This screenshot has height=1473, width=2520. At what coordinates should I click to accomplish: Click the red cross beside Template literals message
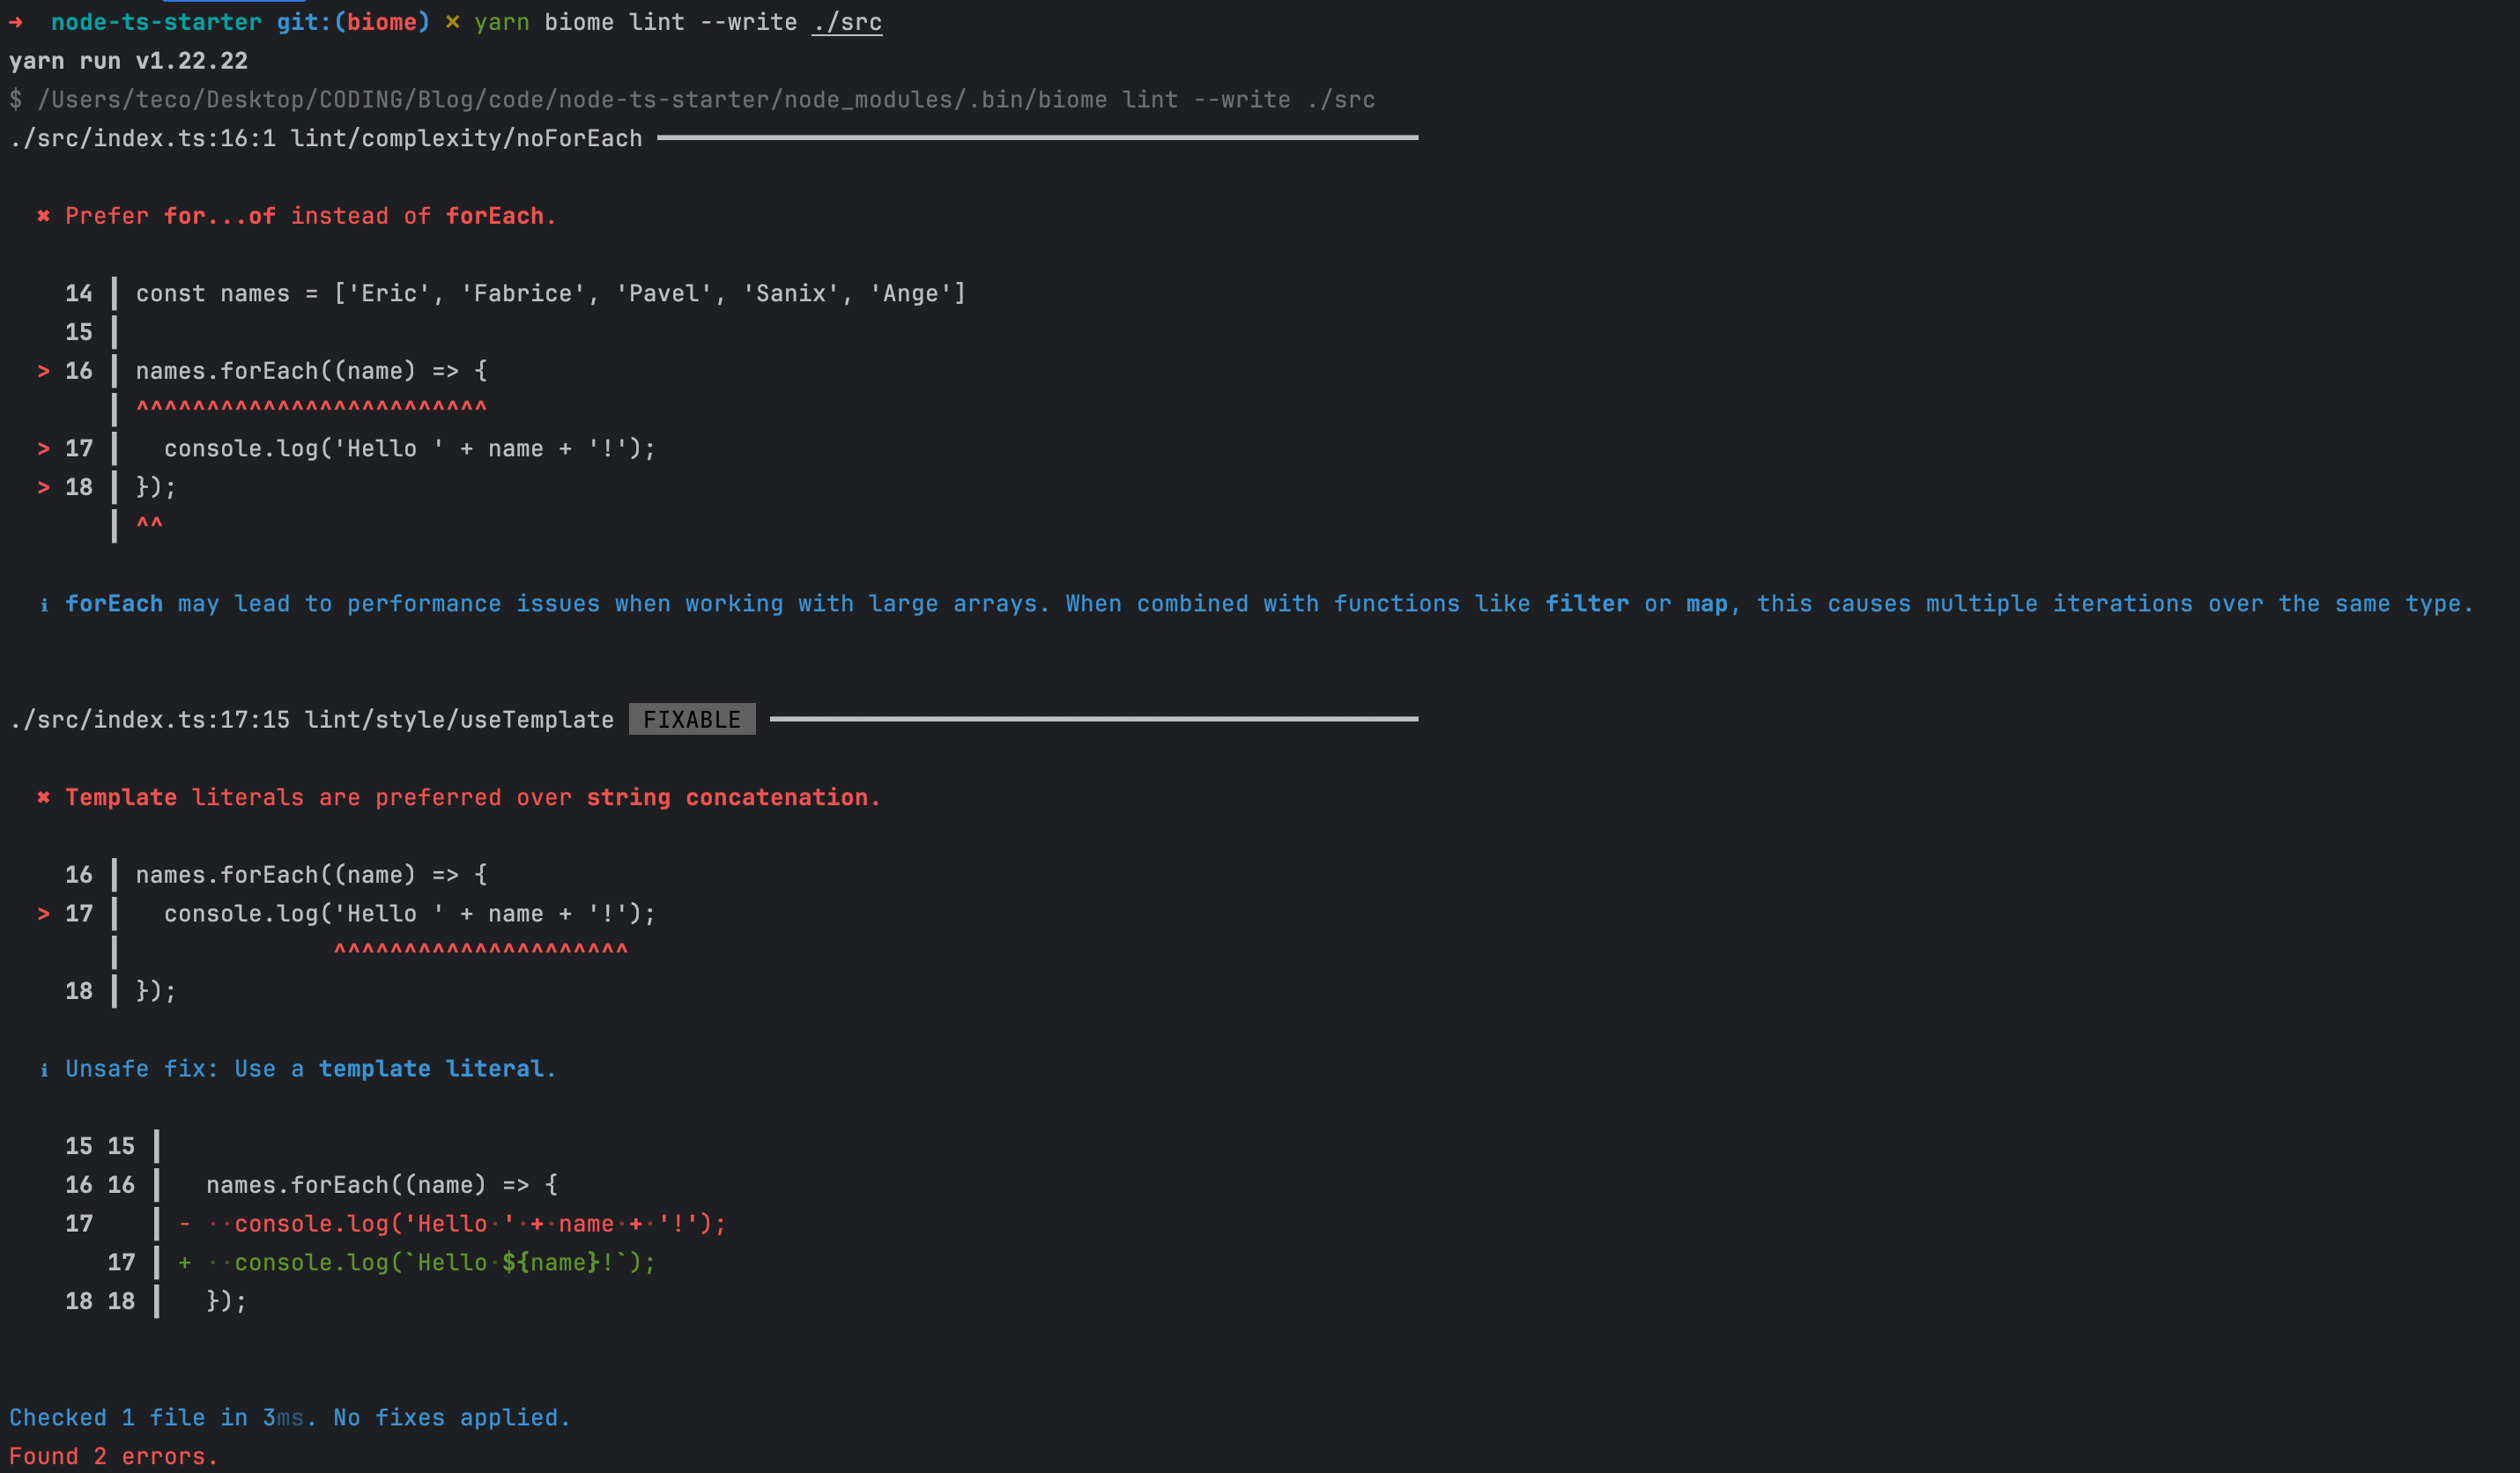pyautogui.click(x=44, y=797)
